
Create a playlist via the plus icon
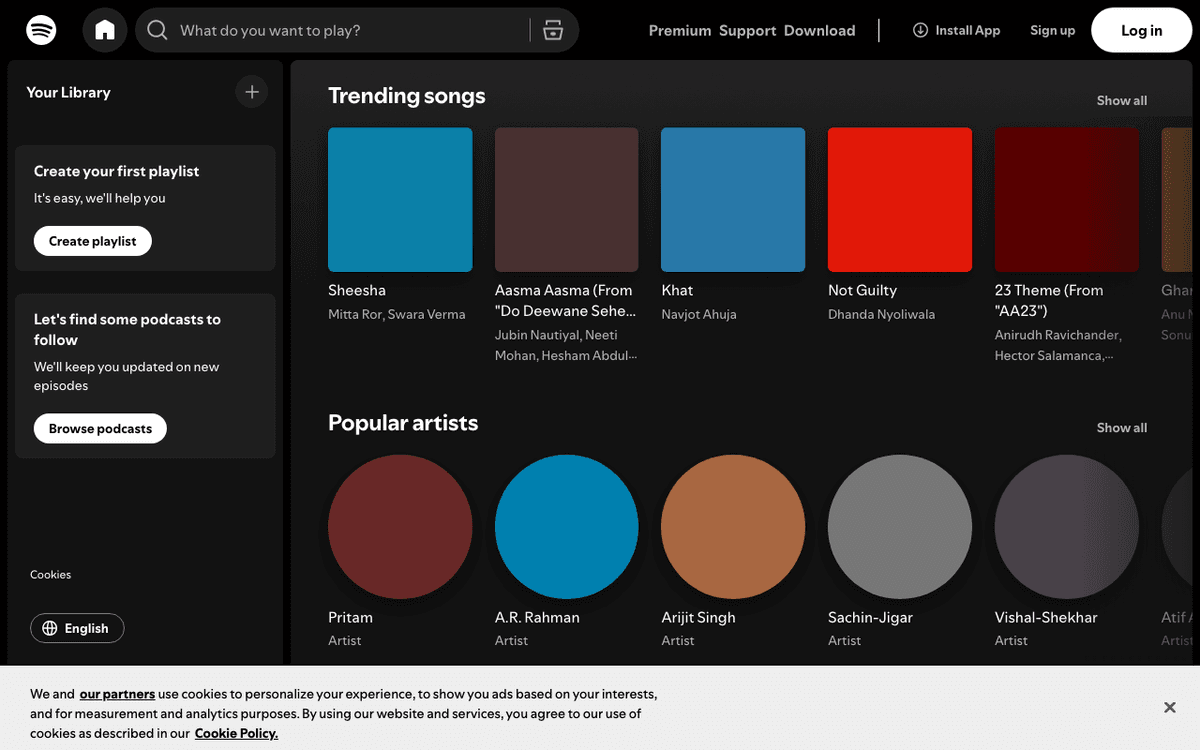tap(252, 91)
